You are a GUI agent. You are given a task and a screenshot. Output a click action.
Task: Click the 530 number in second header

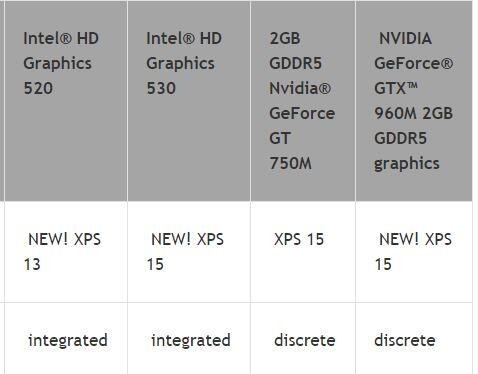click(x=161, y=89)
